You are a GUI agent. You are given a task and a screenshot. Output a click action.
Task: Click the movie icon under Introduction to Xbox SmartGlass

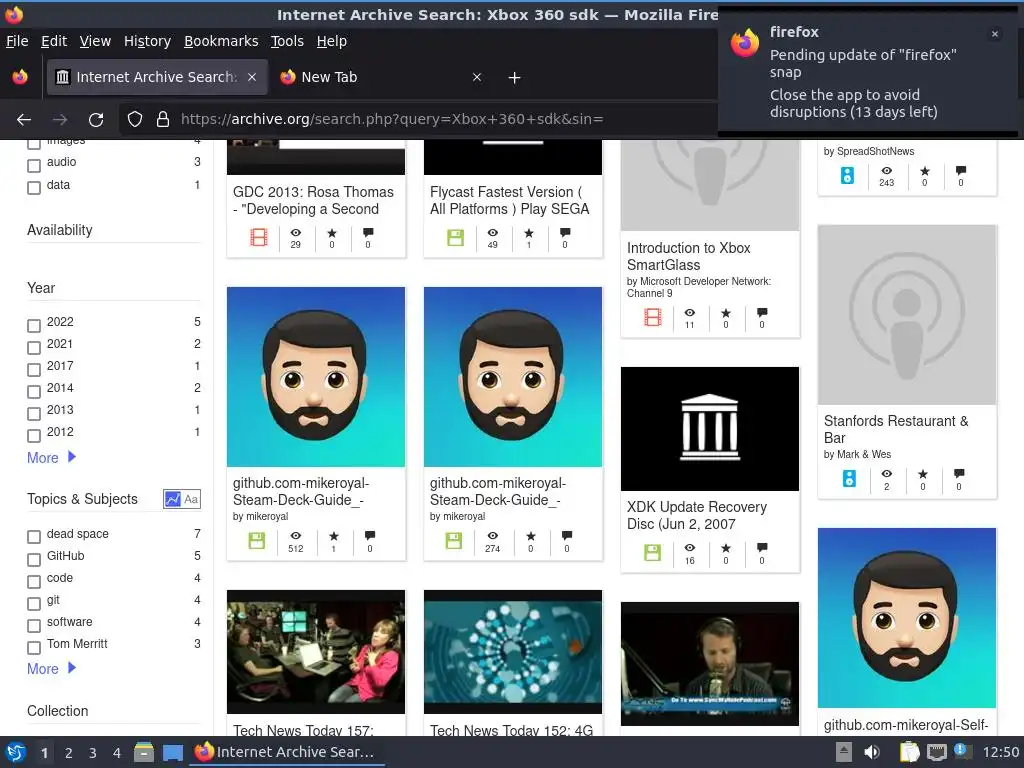click(x=652, y=317)
